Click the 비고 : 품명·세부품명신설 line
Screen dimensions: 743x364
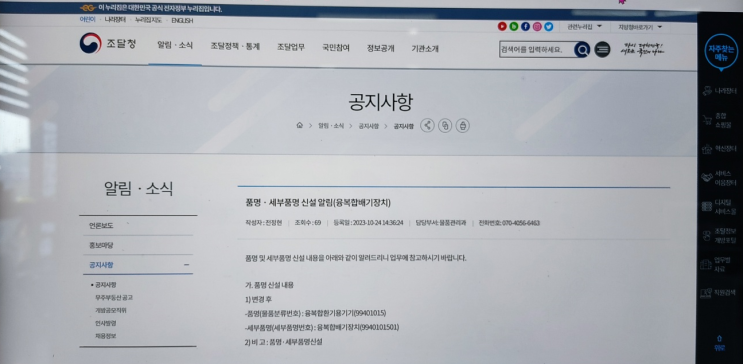click(x=283, y=341)
